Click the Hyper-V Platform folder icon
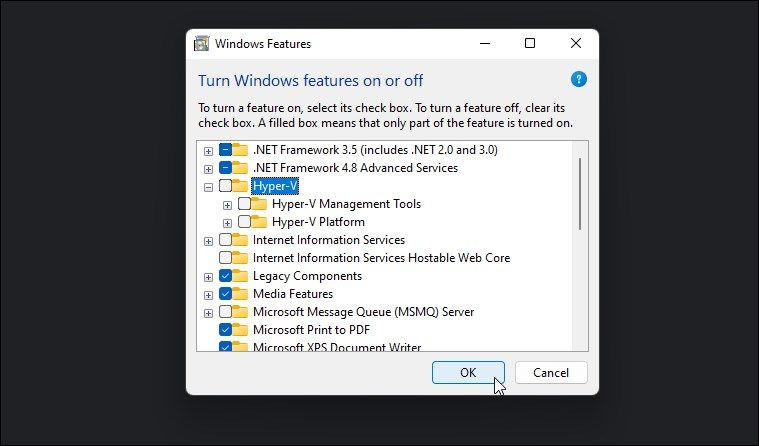 260,222
